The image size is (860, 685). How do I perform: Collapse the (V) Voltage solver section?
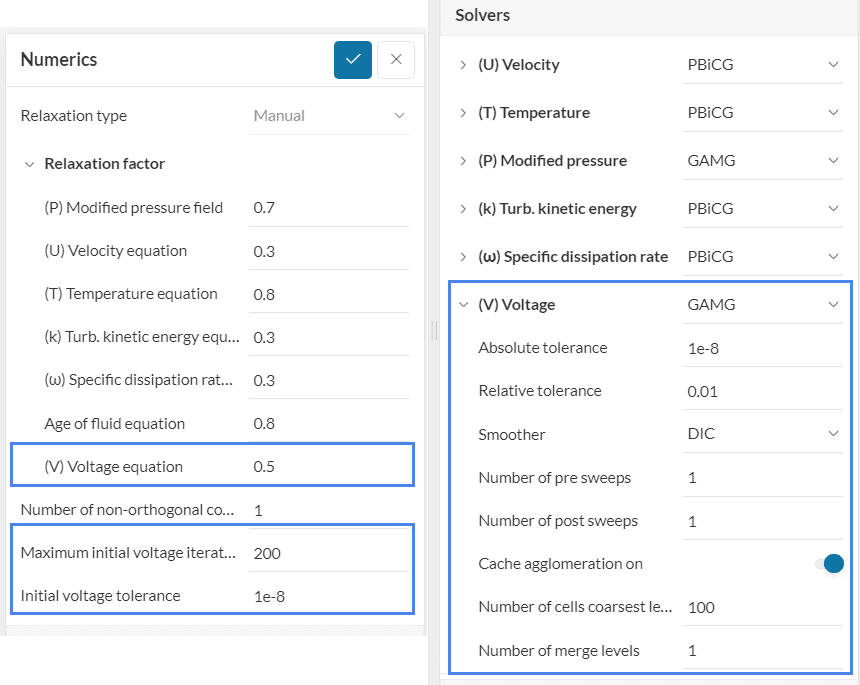(463, 305)
